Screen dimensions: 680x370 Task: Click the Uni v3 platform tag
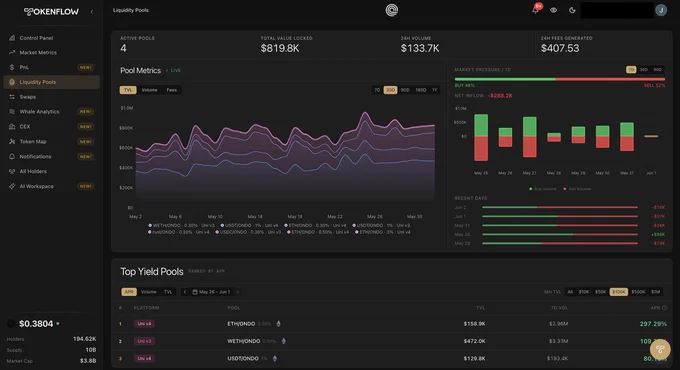[x=144, y=341]
